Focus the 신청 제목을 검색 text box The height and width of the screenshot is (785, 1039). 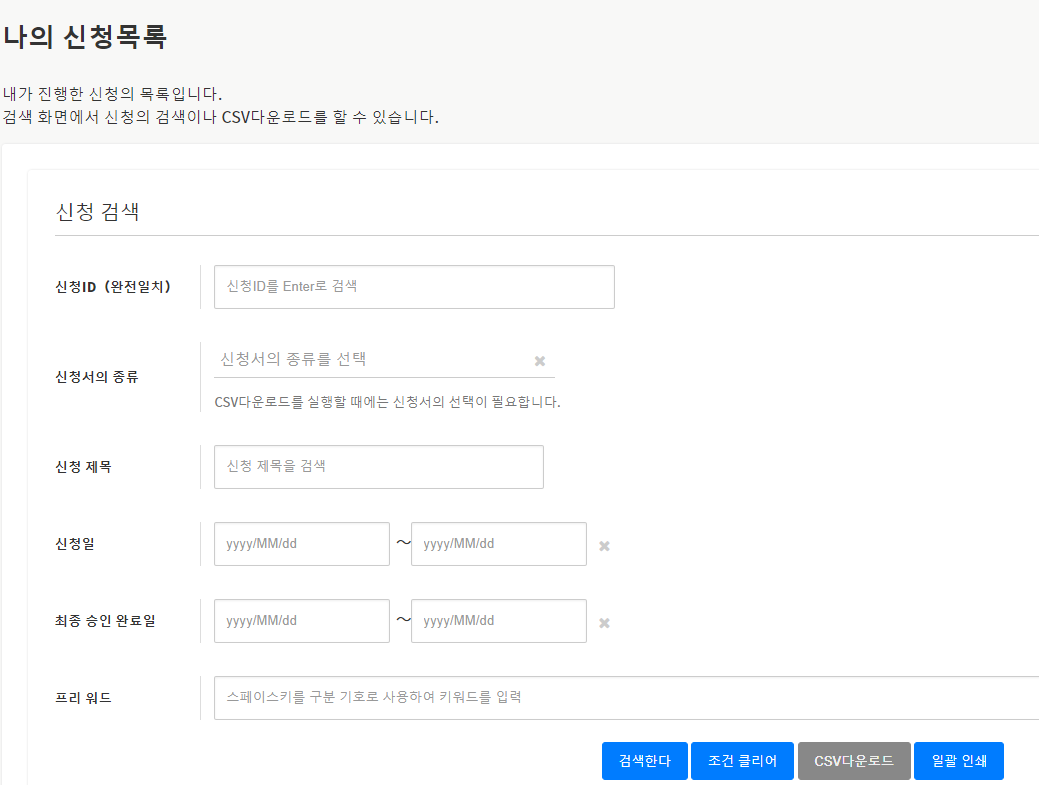[x=378, y=467]
